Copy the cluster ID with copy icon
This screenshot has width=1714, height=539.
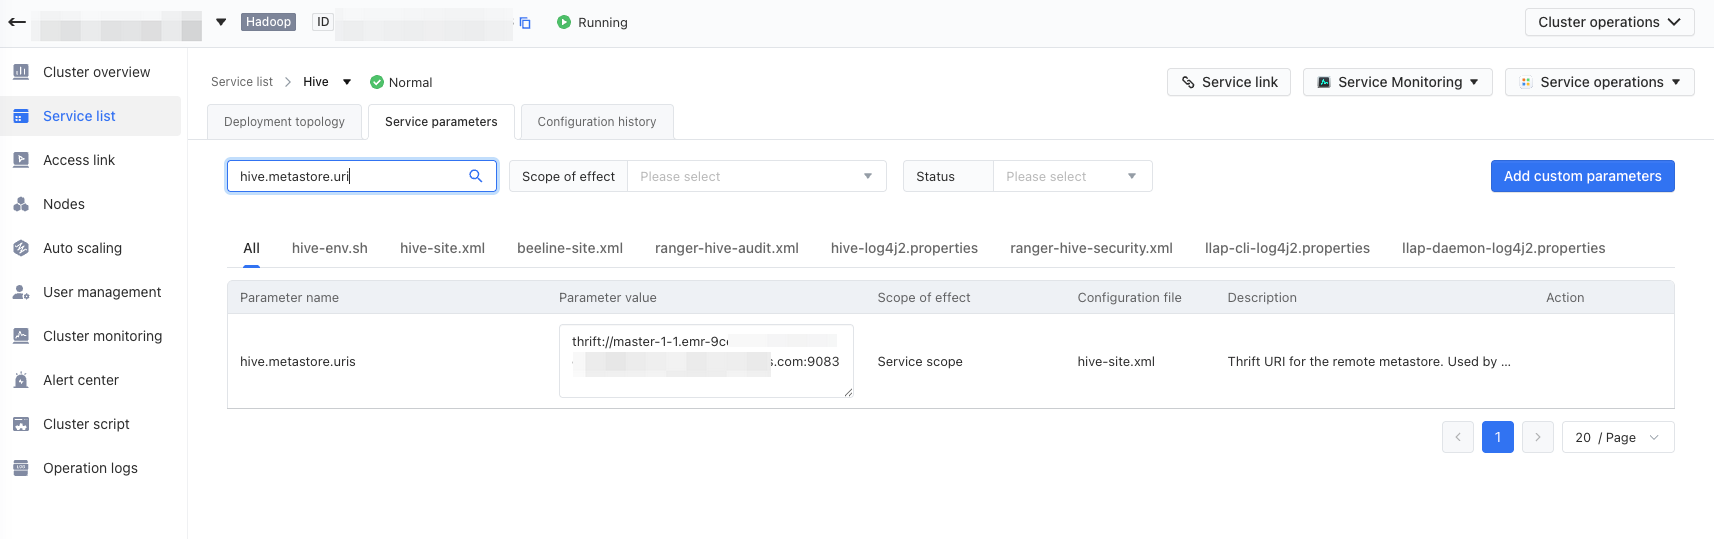pos(525,23)
